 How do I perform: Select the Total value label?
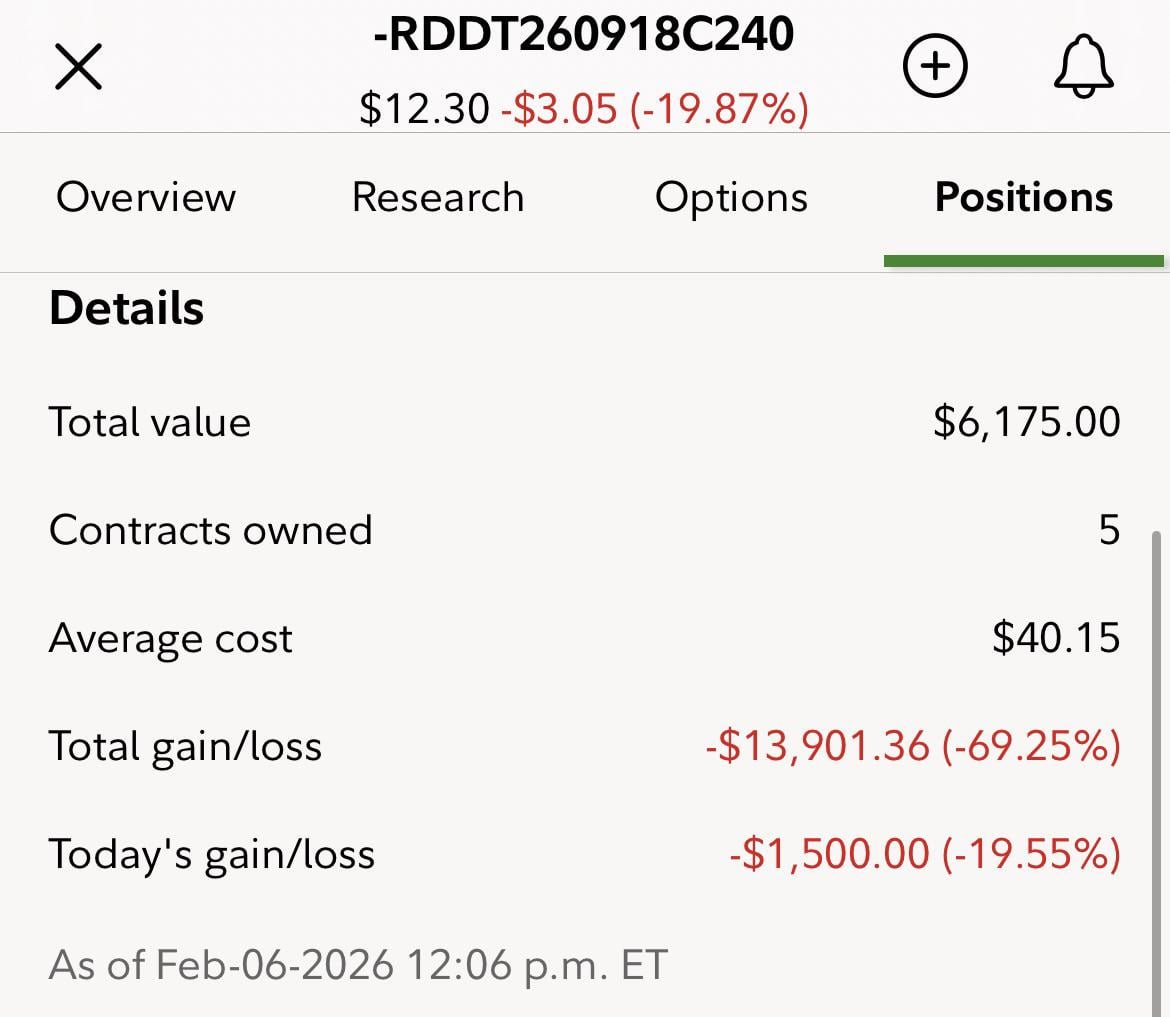coord(150,422)
